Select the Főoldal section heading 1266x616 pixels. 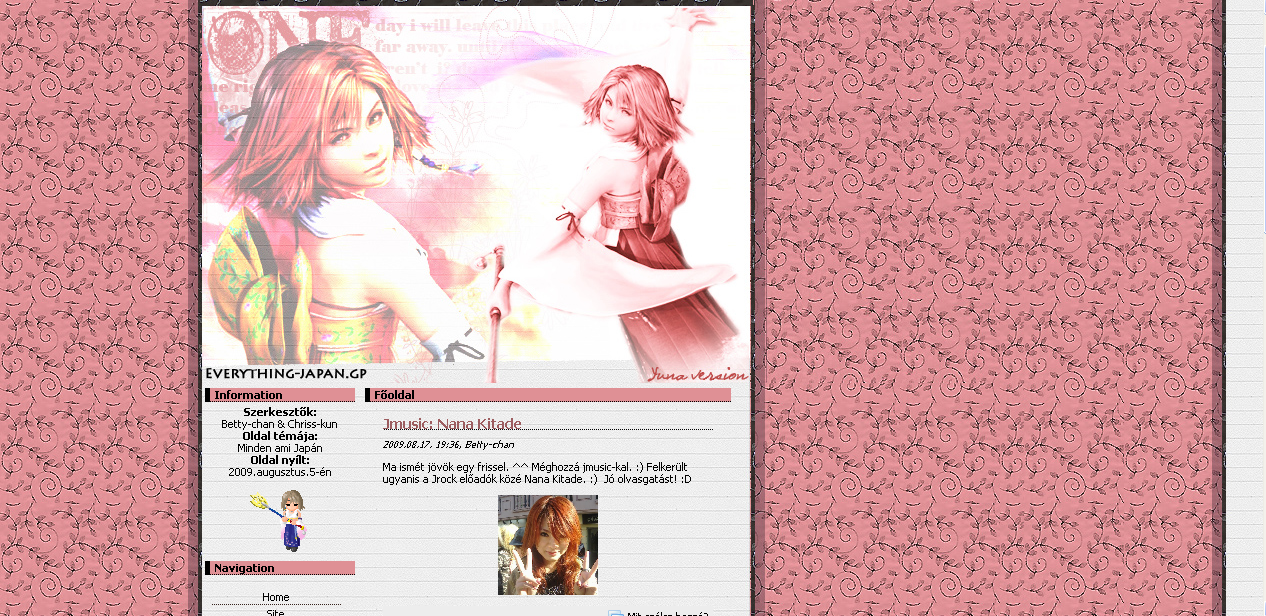point(548,395)
